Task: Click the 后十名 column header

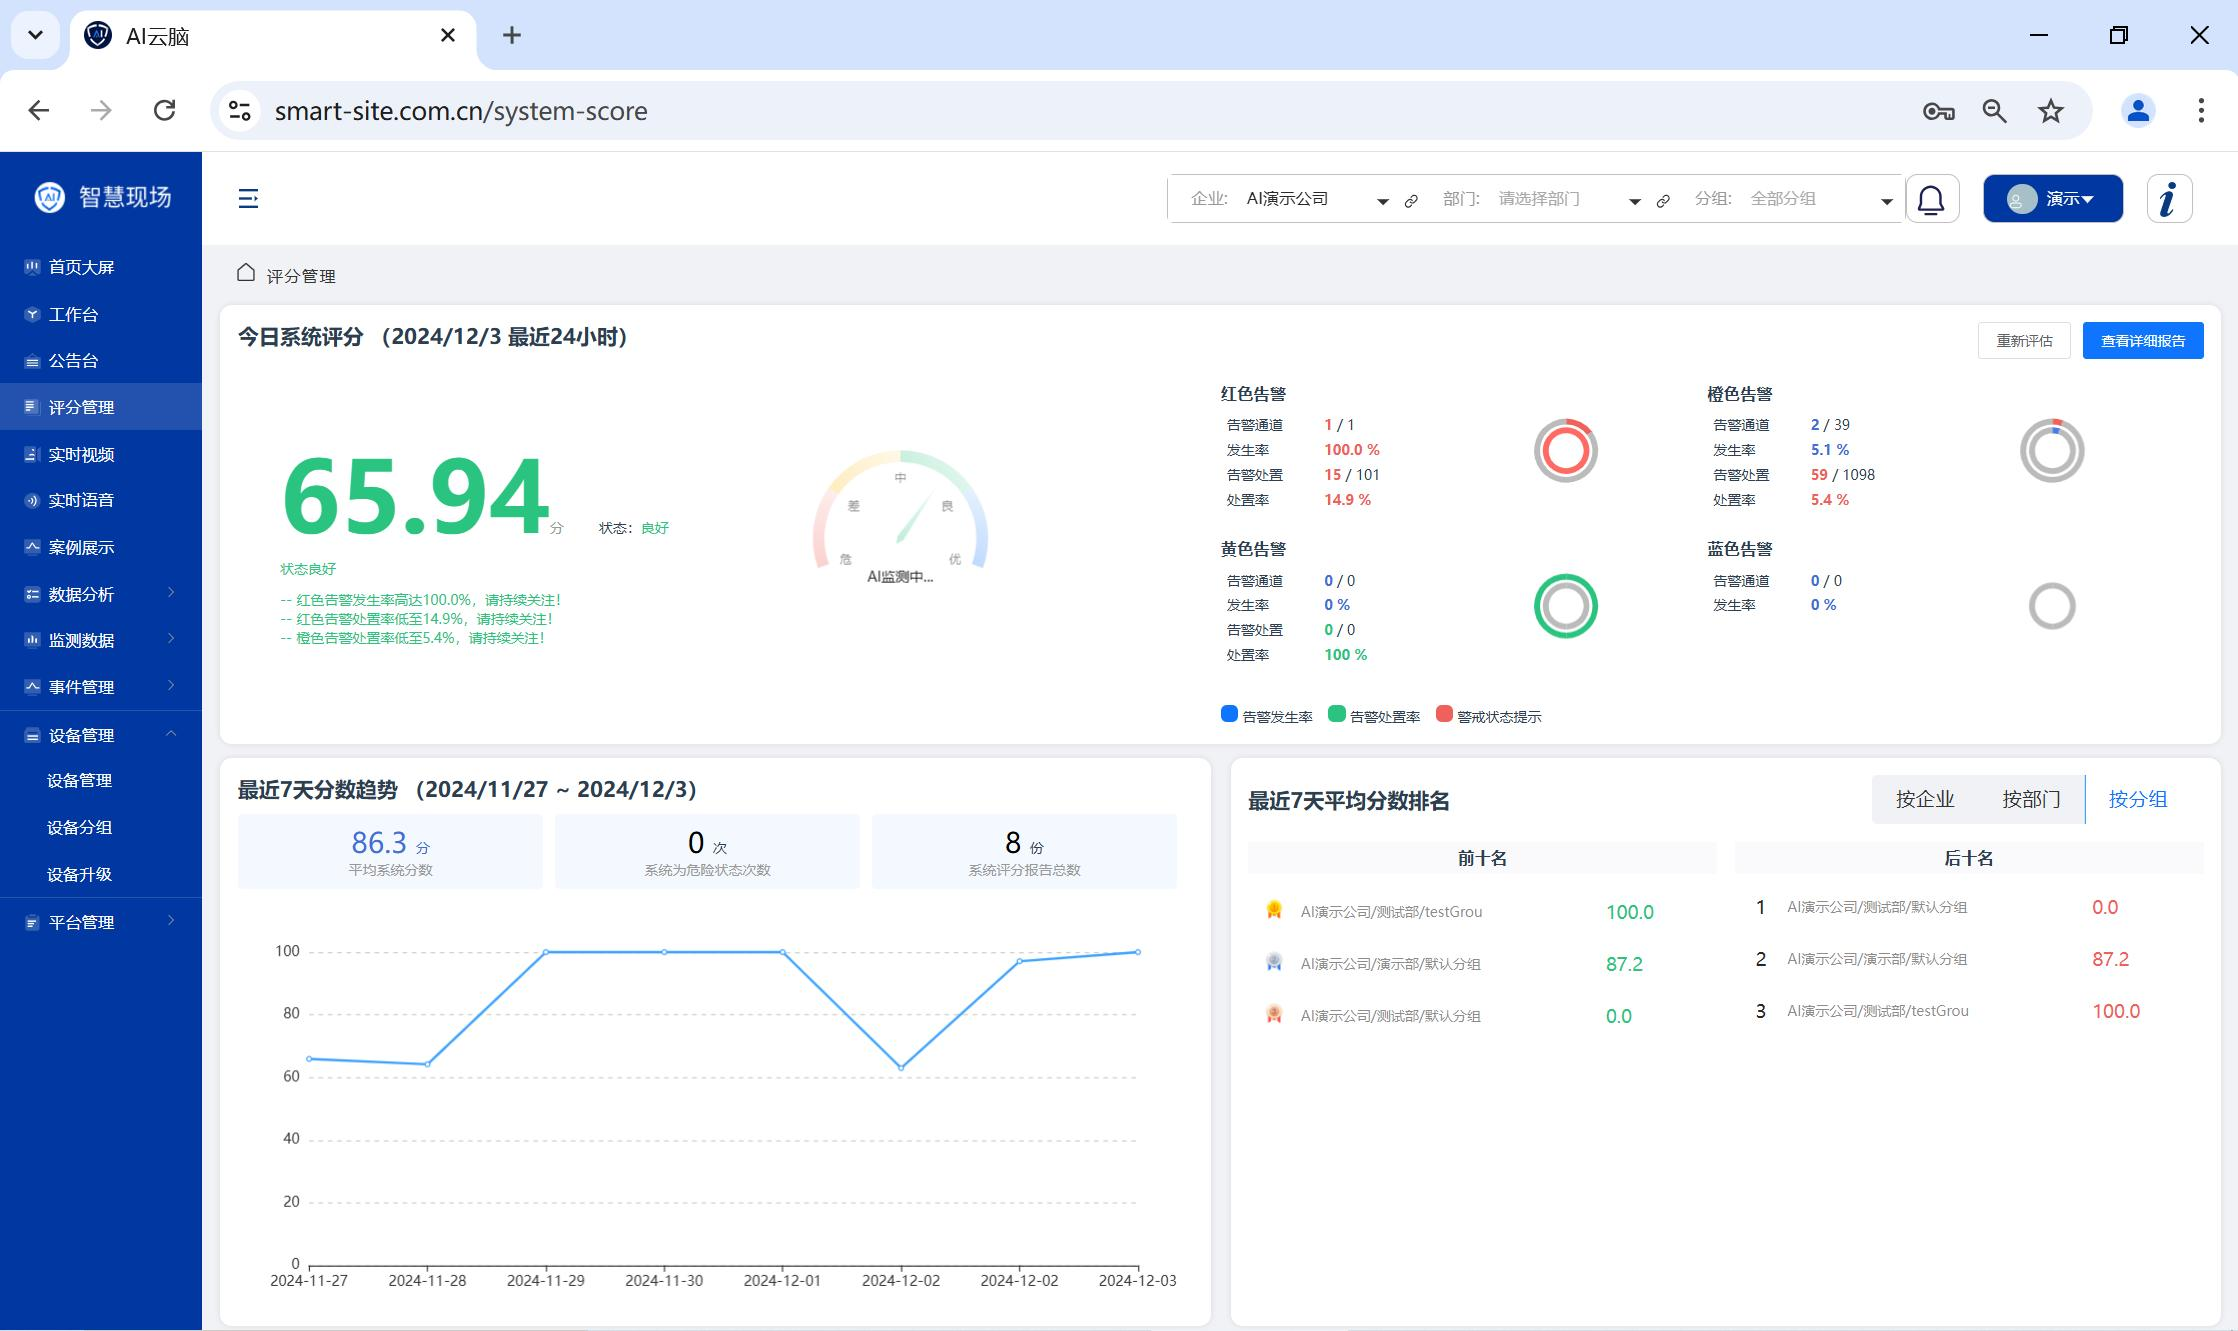Action: pyautogui.click(x=1969, y=858)
